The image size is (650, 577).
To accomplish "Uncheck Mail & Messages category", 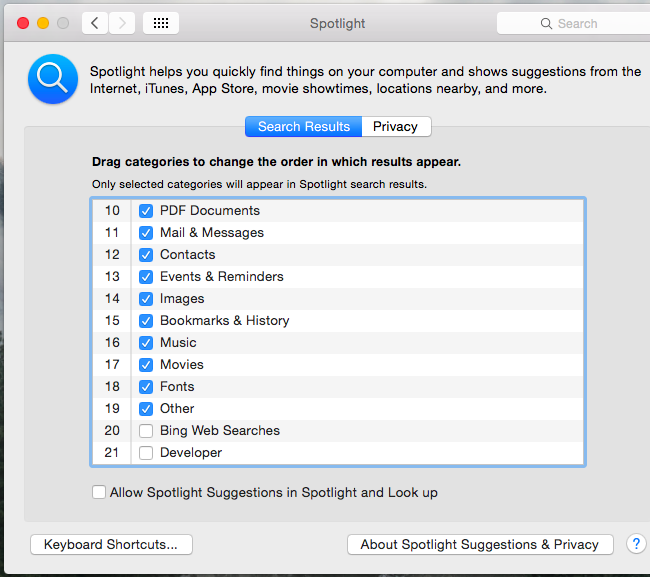I will (x=146, y=233).
